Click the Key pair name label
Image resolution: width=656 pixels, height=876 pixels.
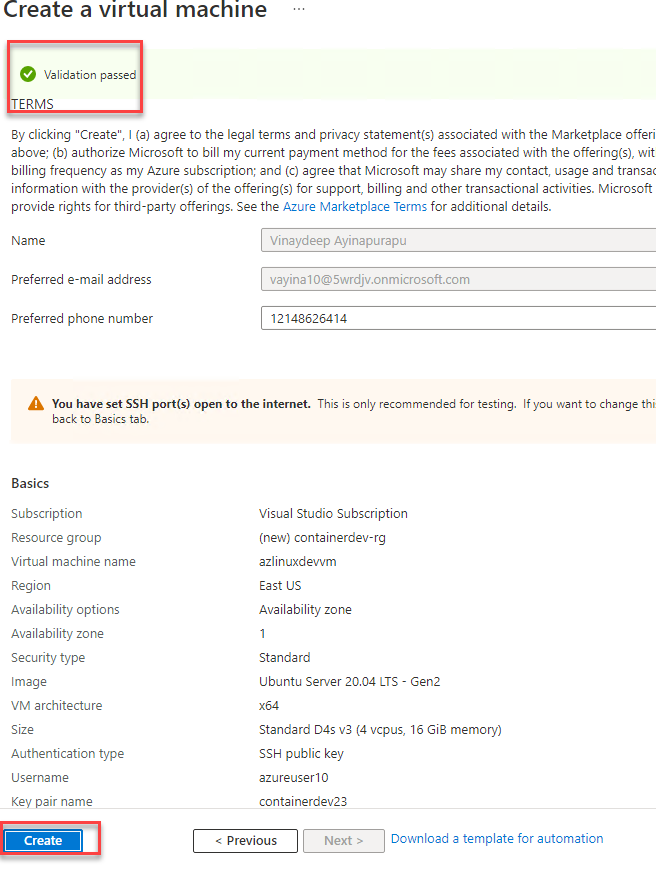tap(51, 802)
